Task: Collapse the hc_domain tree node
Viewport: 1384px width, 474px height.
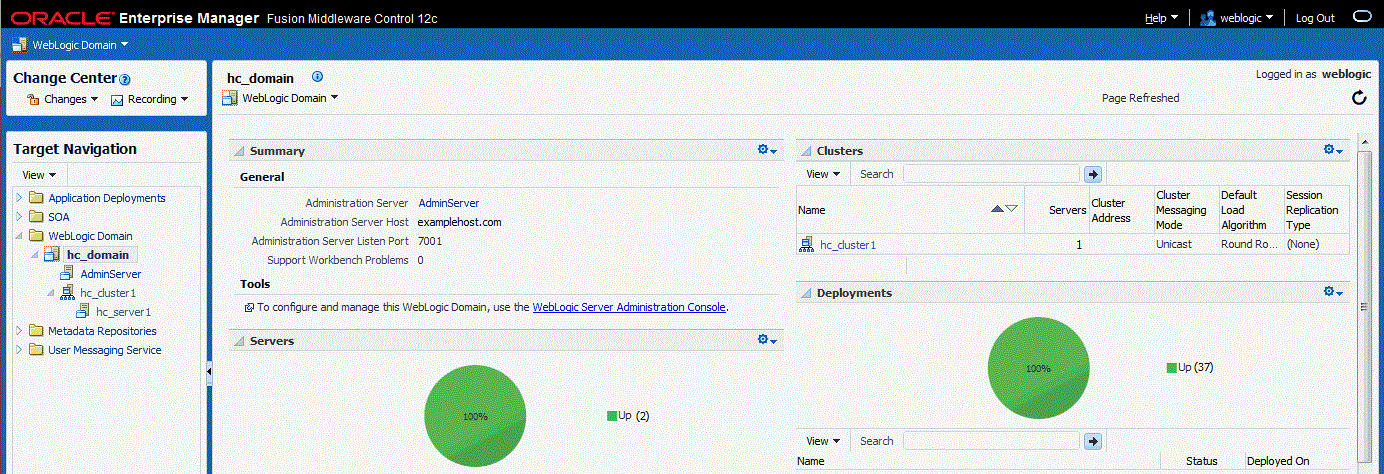Action: click(35, 255)
